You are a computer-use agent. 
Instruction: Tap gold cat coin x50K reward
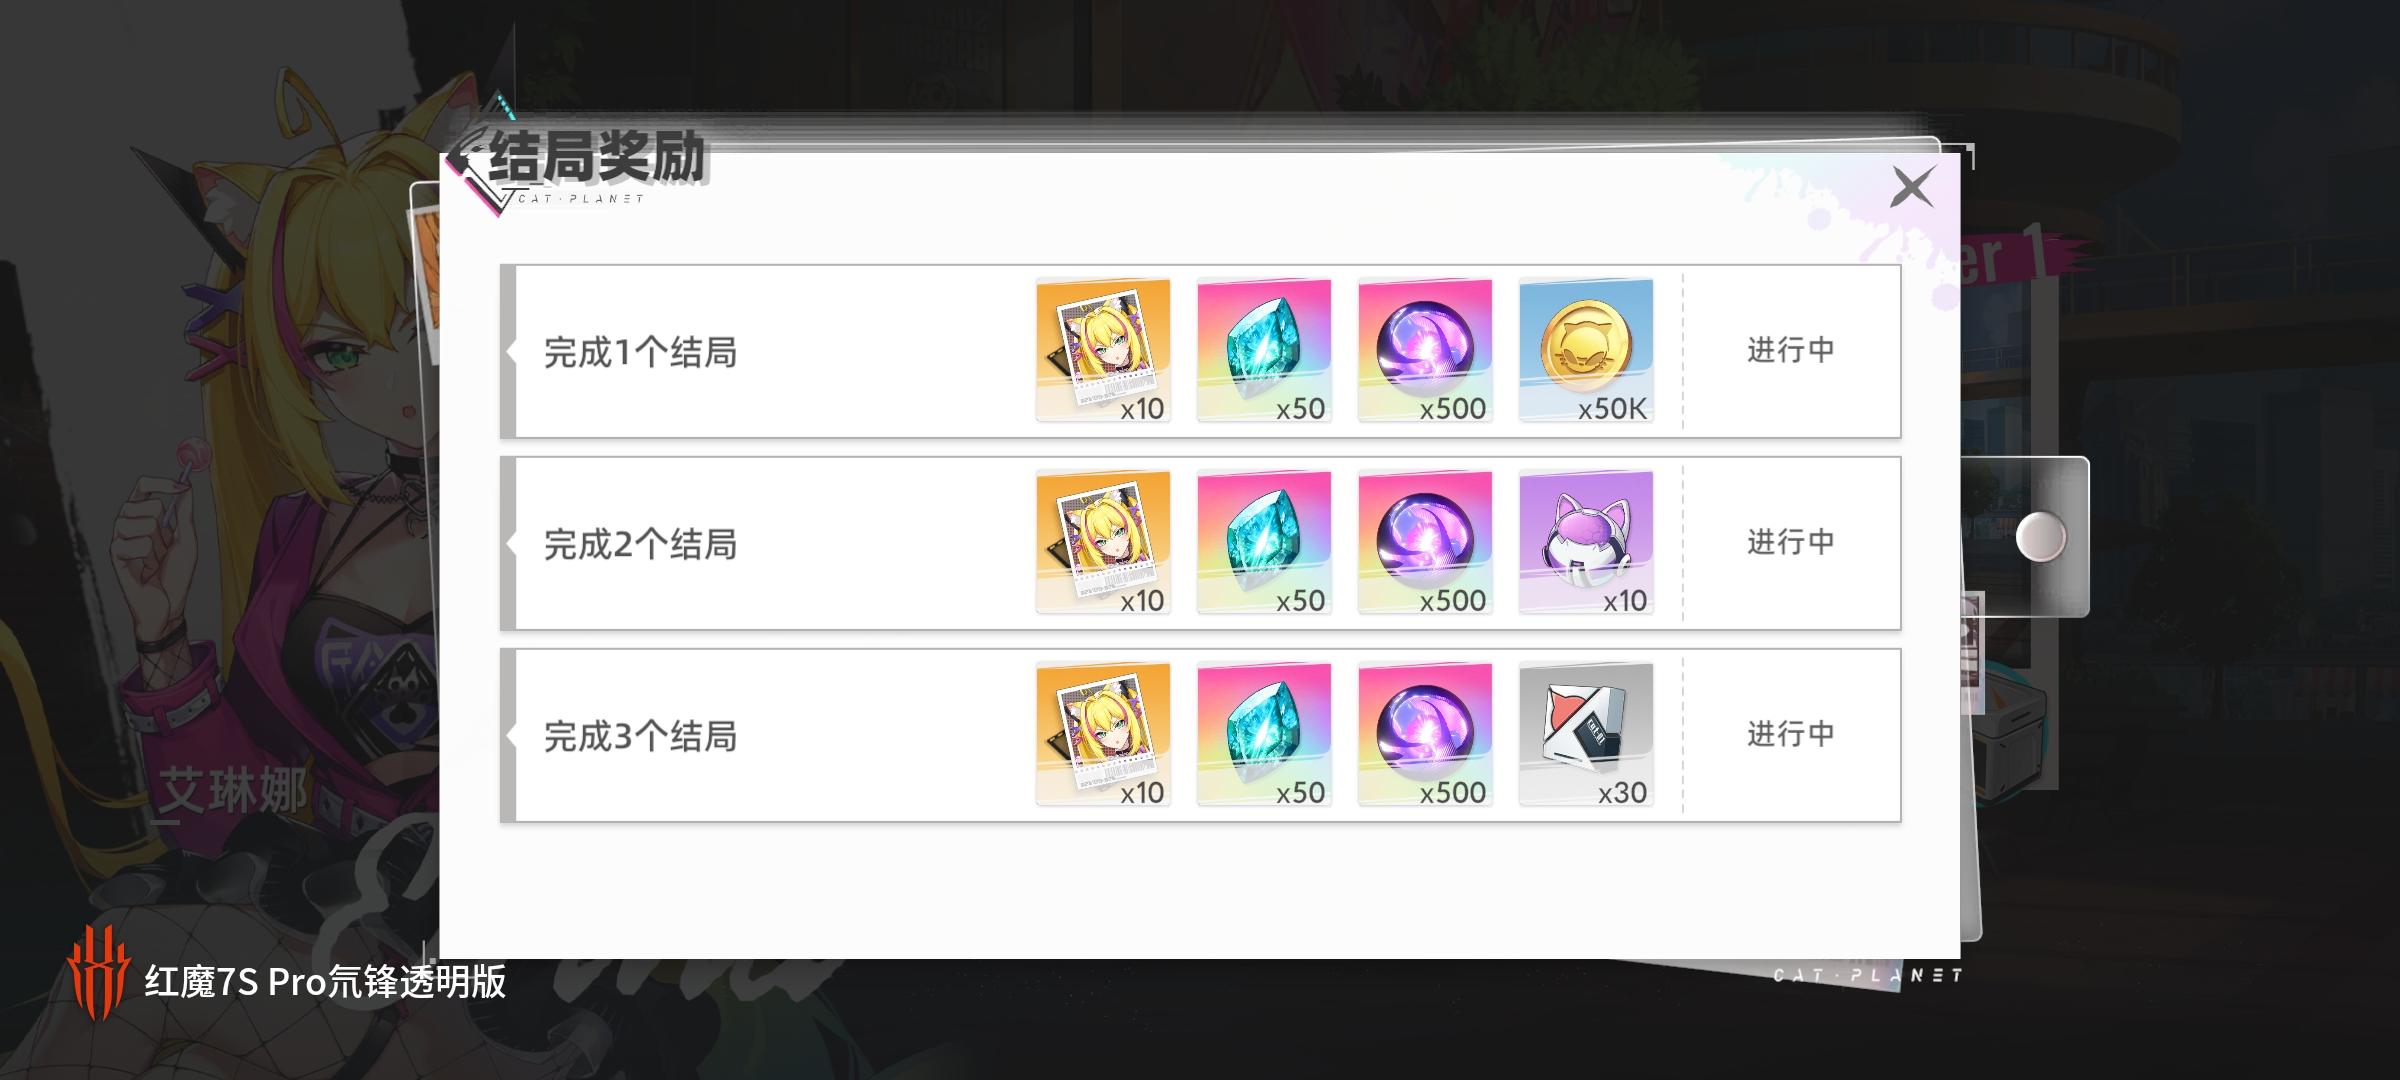point(1586,350)
